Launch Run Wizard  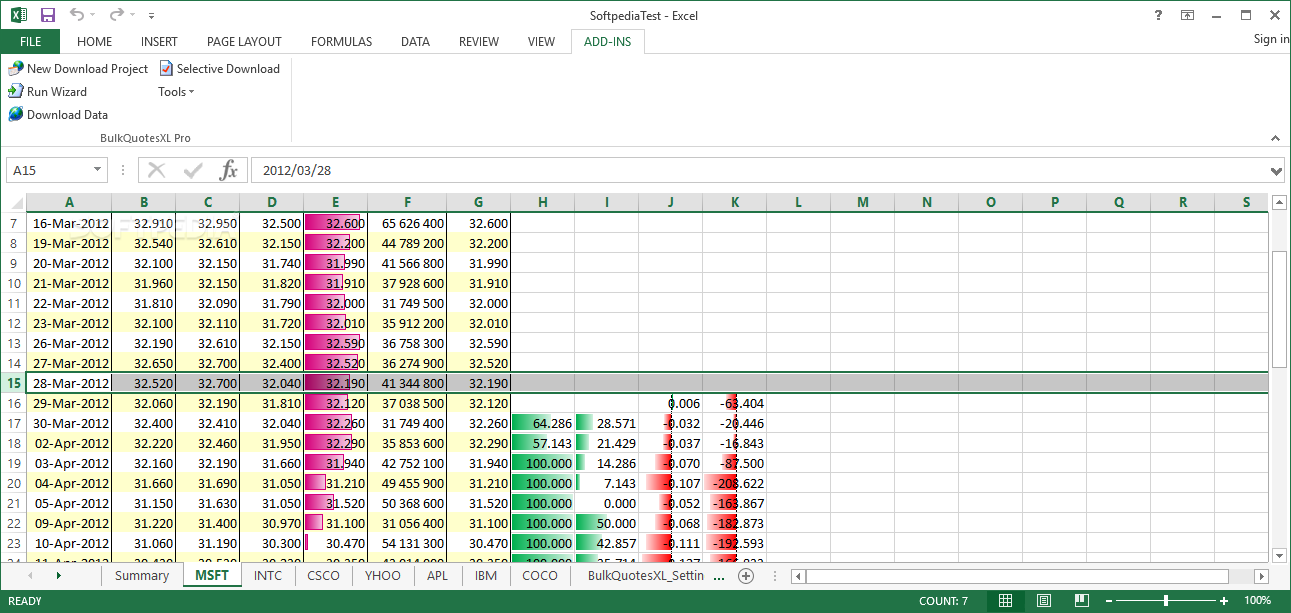[x=47, y=91]
